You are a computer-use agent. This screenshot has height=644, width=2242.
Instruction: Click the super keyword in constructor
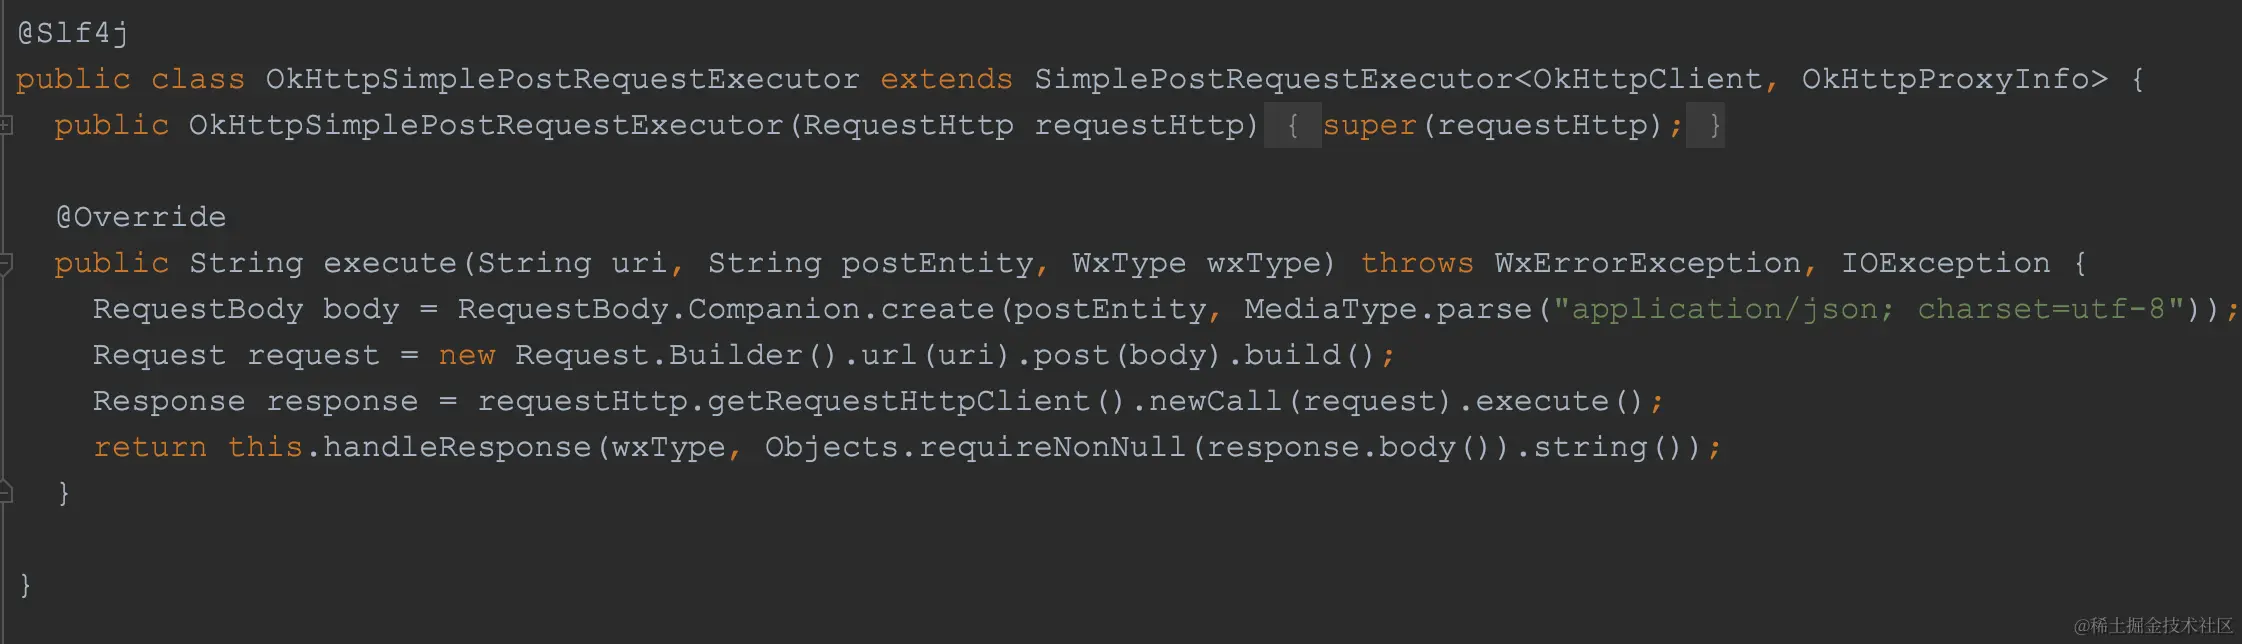[1369, 126]
